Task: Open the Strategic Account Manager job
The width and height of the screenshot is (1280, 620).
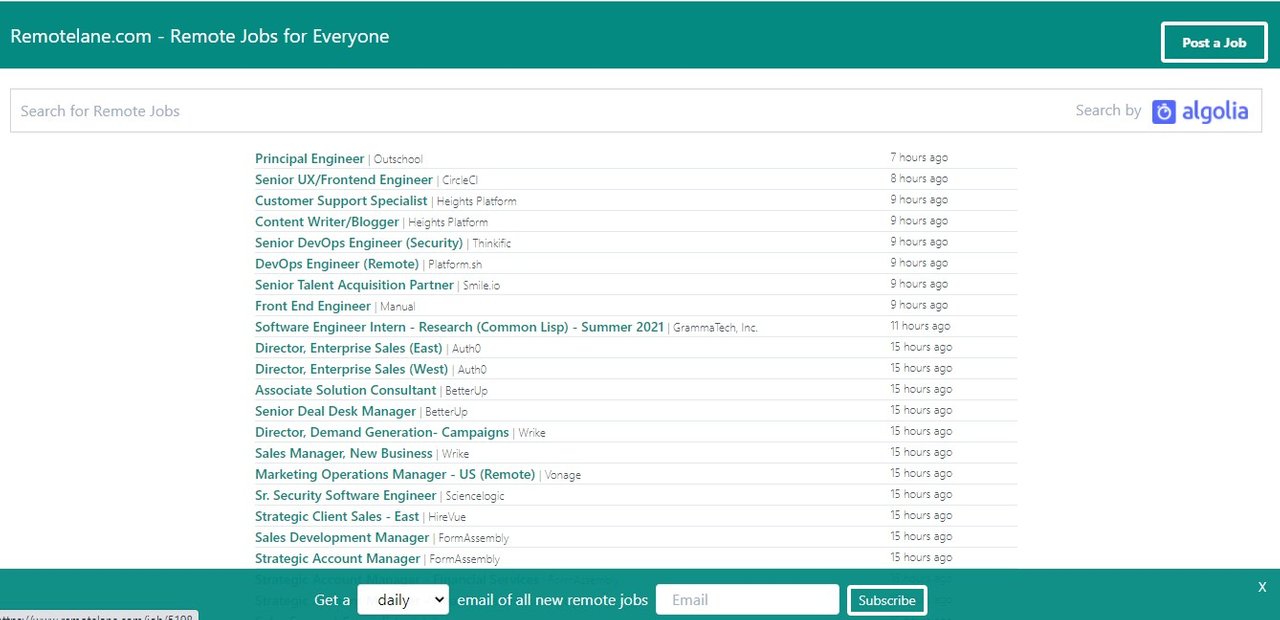Action: [x=338, y=558]
